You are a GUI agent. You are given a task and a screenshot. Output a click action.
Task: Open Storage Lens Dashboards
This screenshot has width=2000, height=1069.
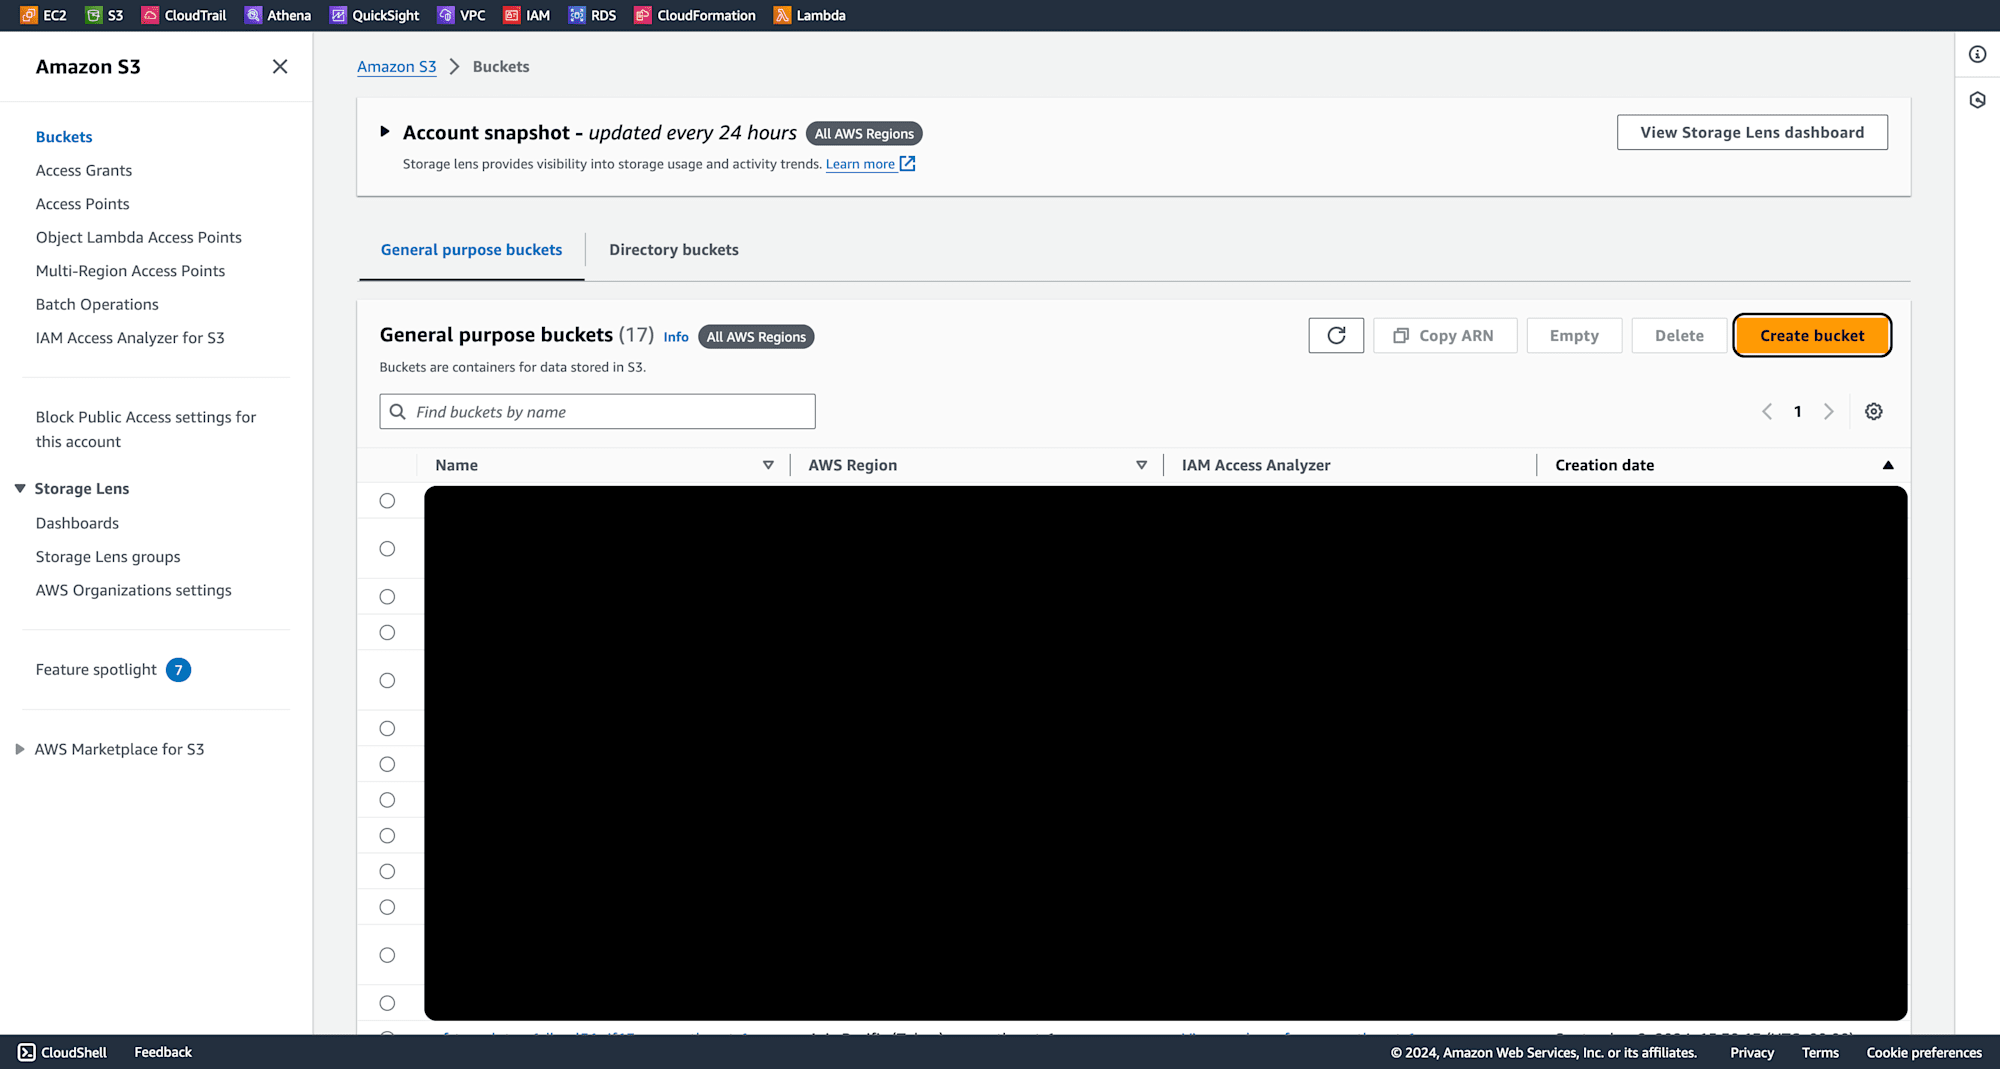pyautogui.click(x=77, y=523)
